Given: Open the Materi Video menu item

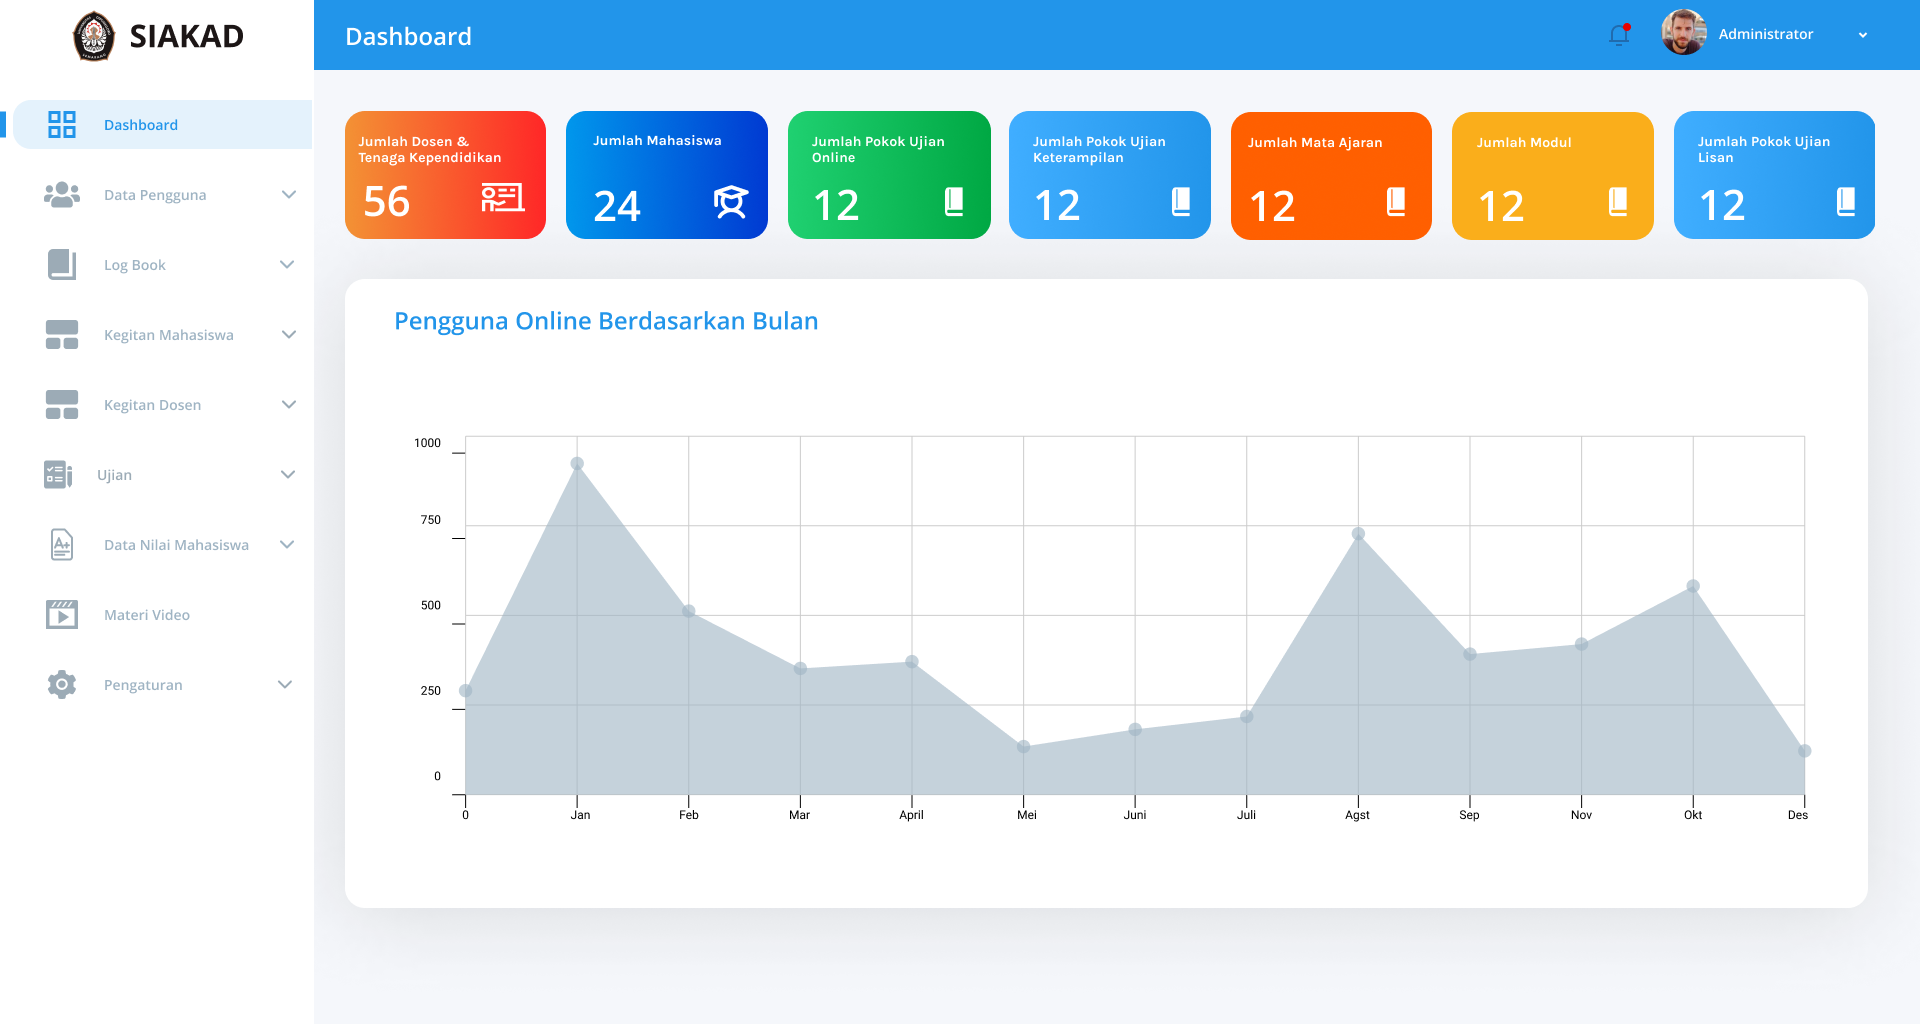Looking at the screenshot, I should tap(147, 615).
